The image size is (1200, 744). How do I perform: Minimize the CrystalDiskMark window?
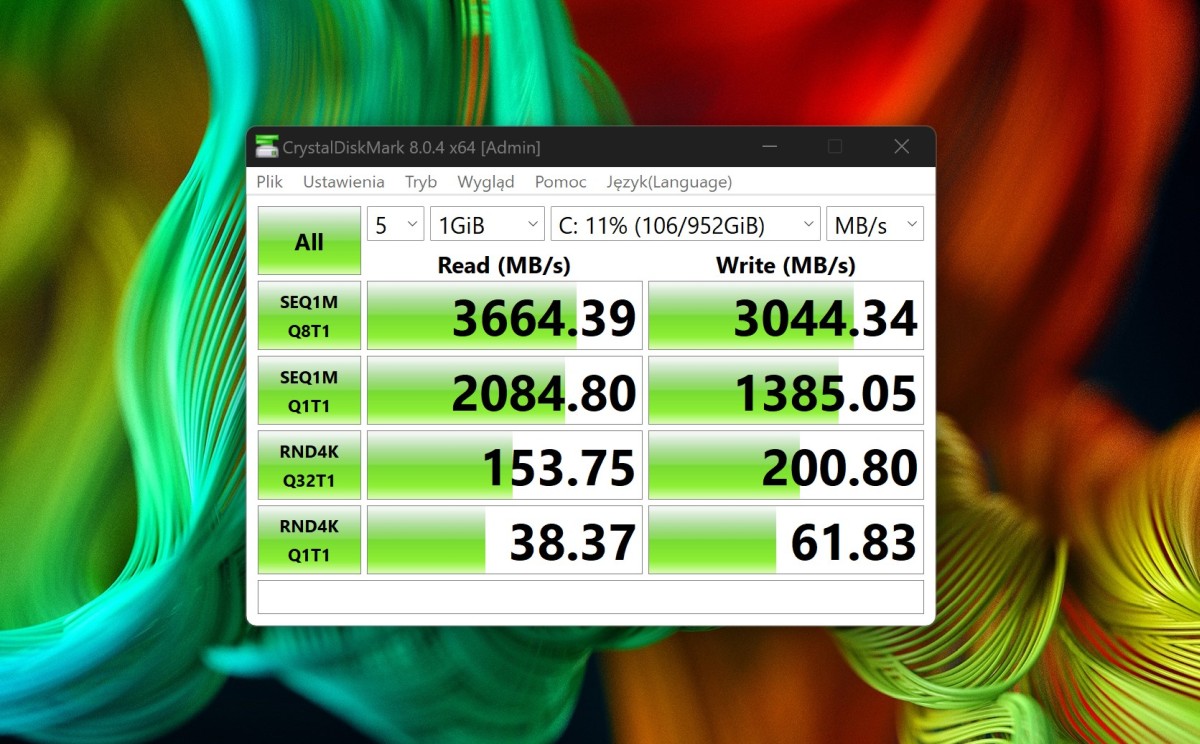[769, 147]
